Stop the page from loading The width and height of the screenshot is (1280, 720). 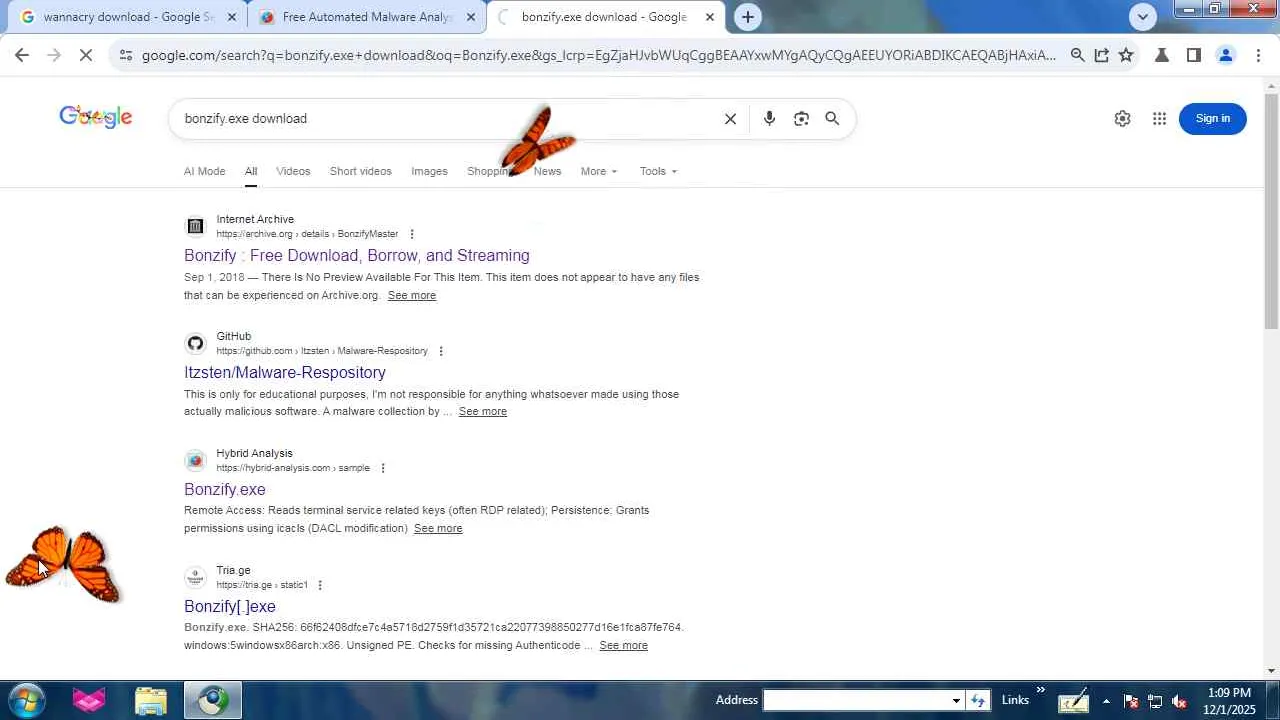[x=86, y=56]
